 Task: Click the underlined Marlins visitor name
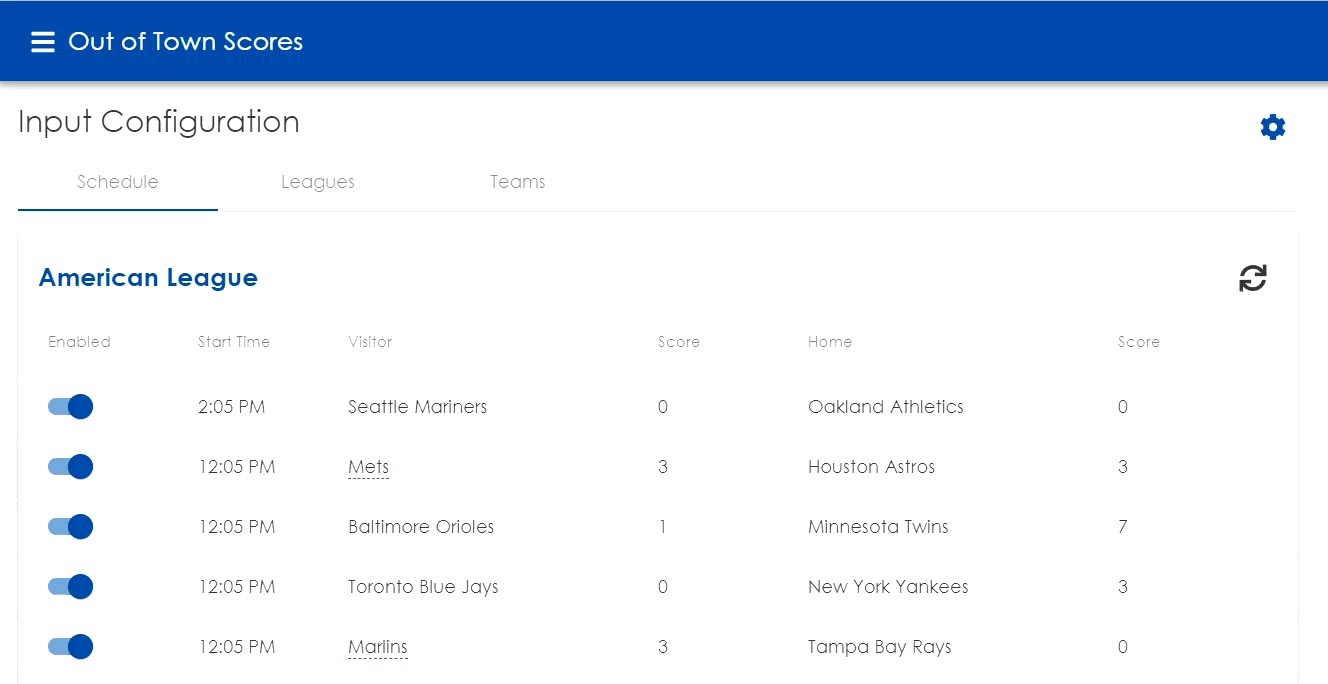click(377, 647)
